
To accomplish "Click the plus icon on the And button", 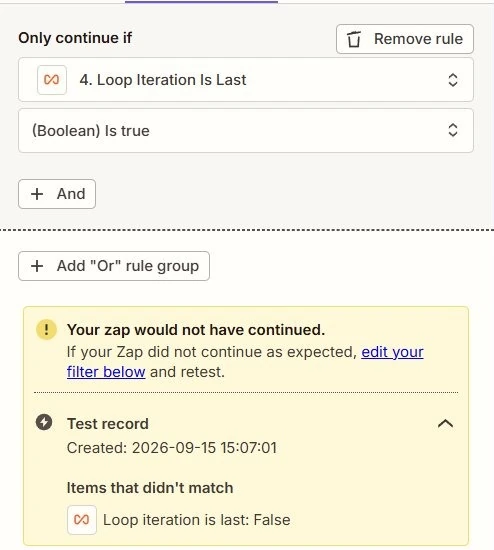I will click(37, 194).
